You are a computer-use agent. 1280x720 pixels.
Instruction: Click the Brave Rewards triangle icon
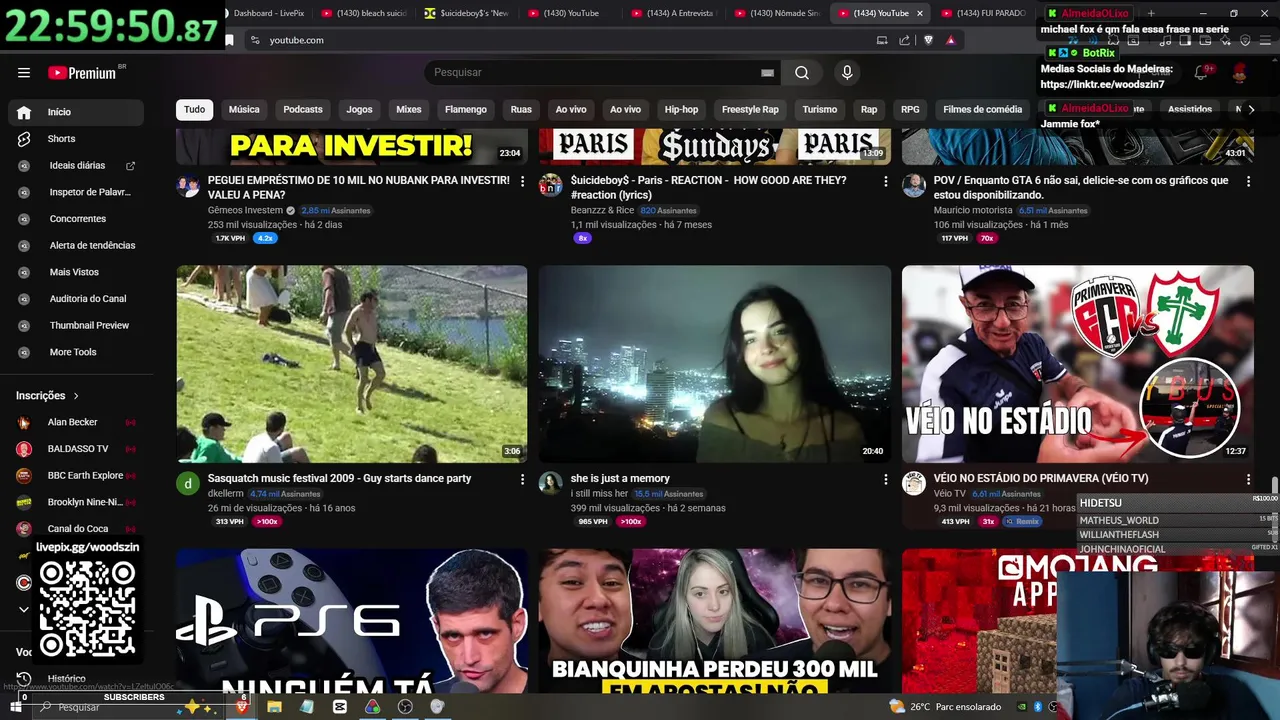(950, 40)
